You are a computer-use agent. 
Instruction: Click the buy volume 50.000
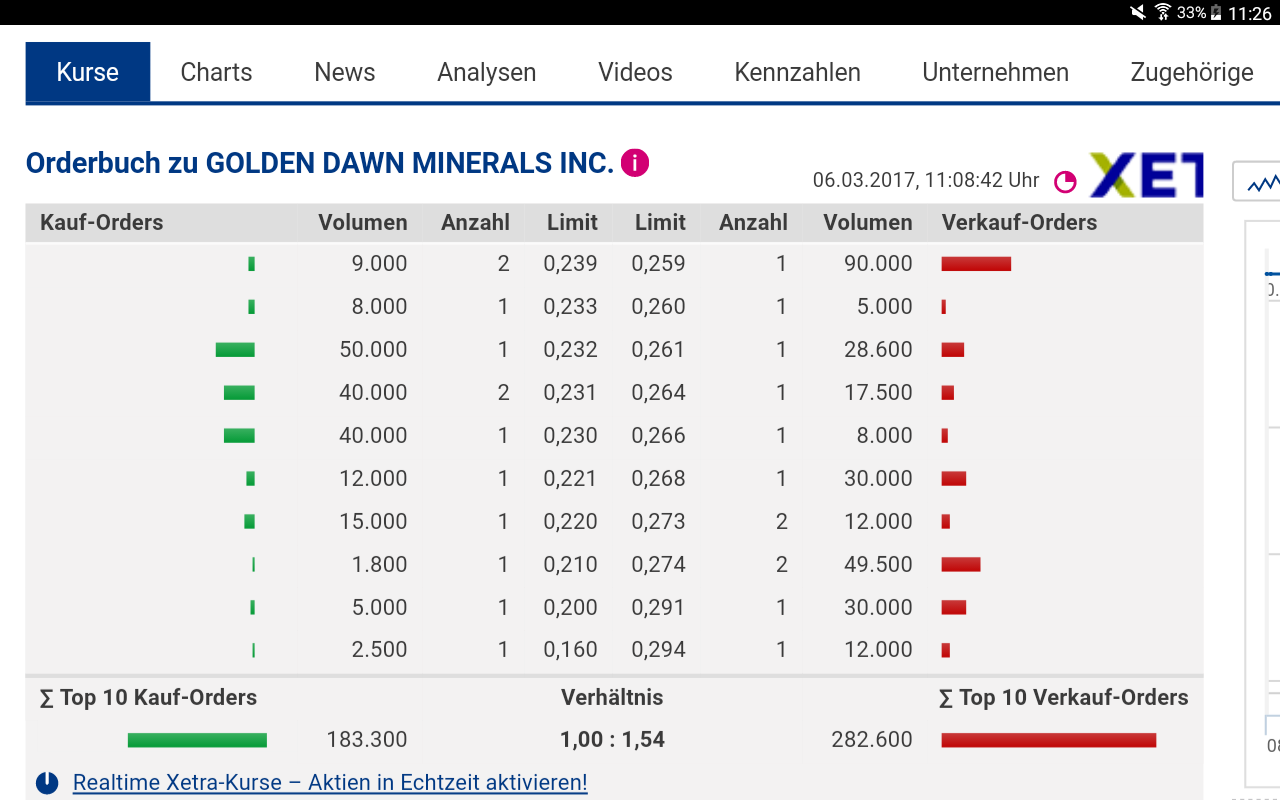tap(373, 350)
